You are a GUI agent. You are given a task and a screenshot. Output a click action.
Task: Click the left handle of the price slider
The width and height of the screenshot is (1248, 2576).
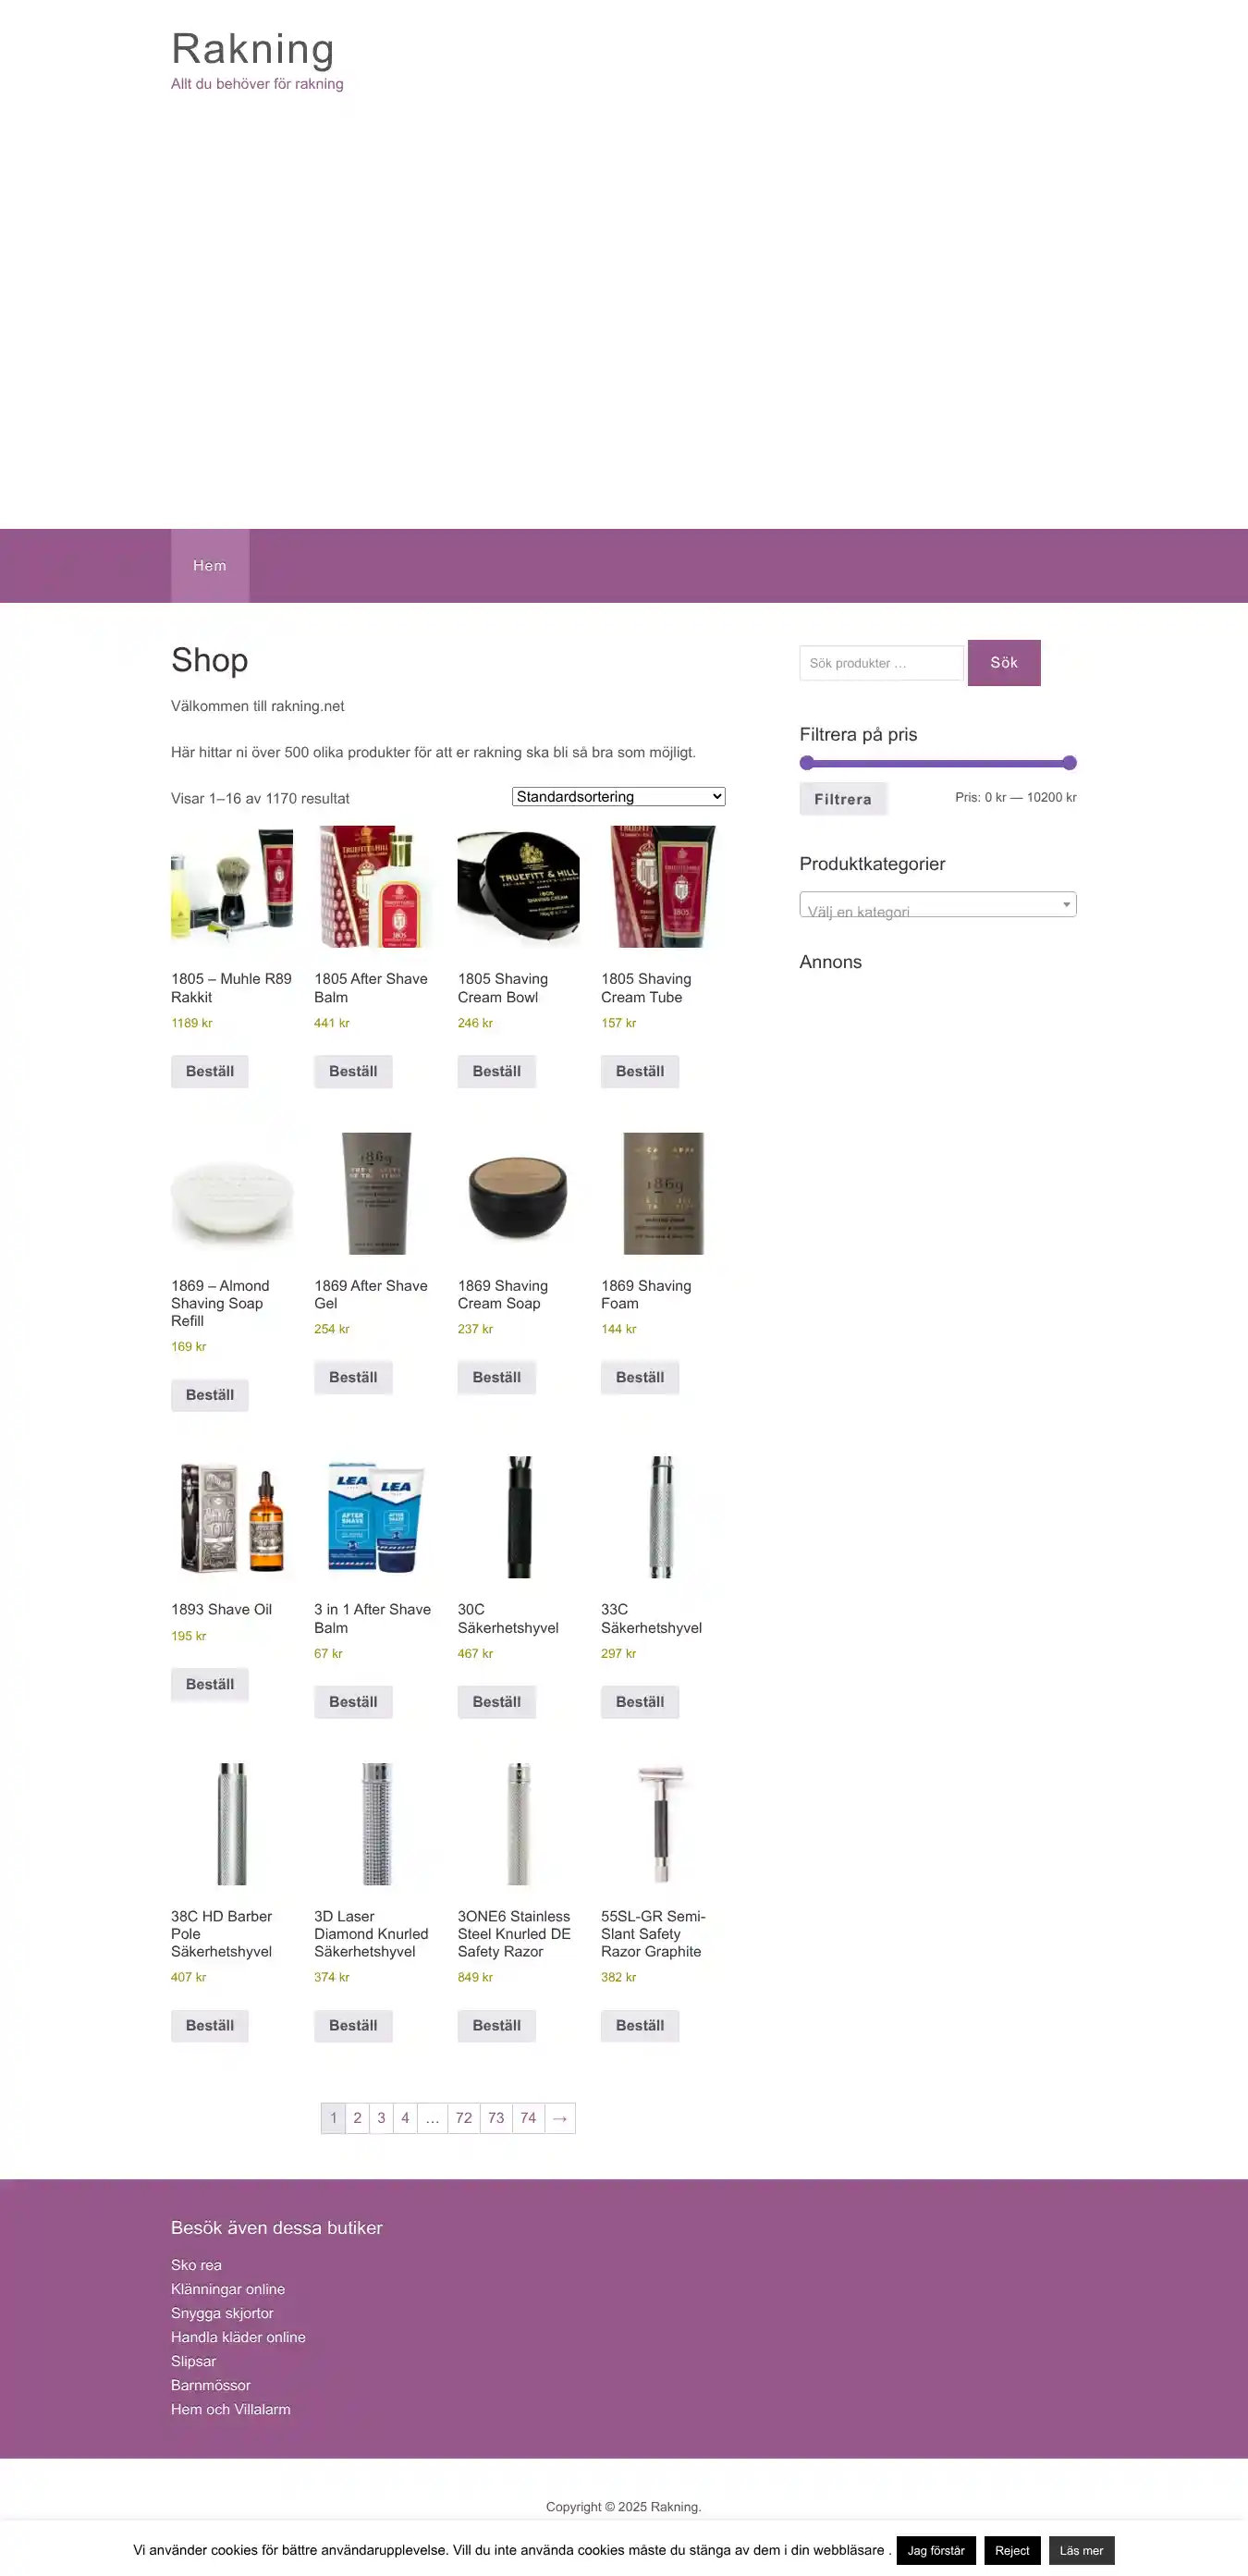(806, 763)
